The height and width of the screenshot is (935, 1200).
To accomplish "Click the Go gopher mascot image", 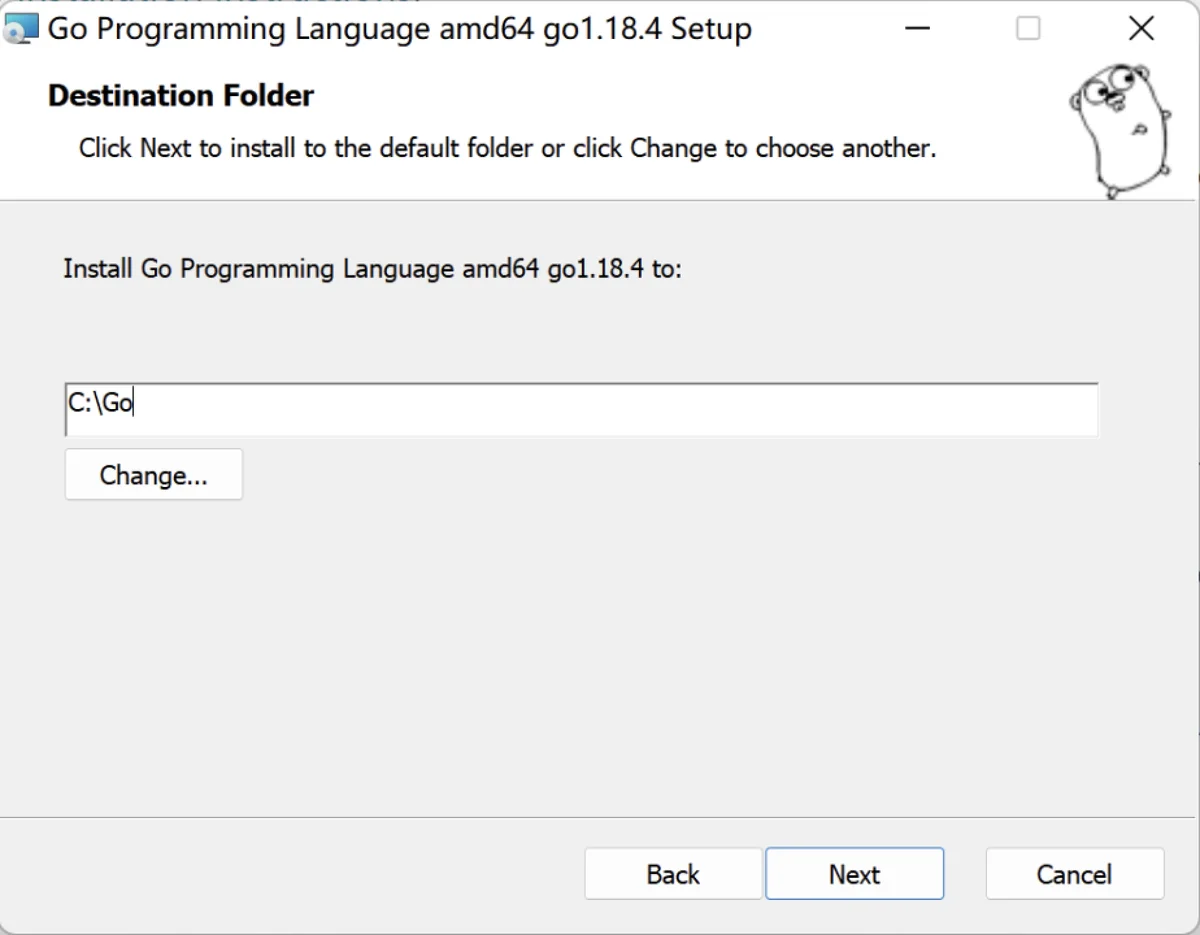I will [x=1120, y=130].
